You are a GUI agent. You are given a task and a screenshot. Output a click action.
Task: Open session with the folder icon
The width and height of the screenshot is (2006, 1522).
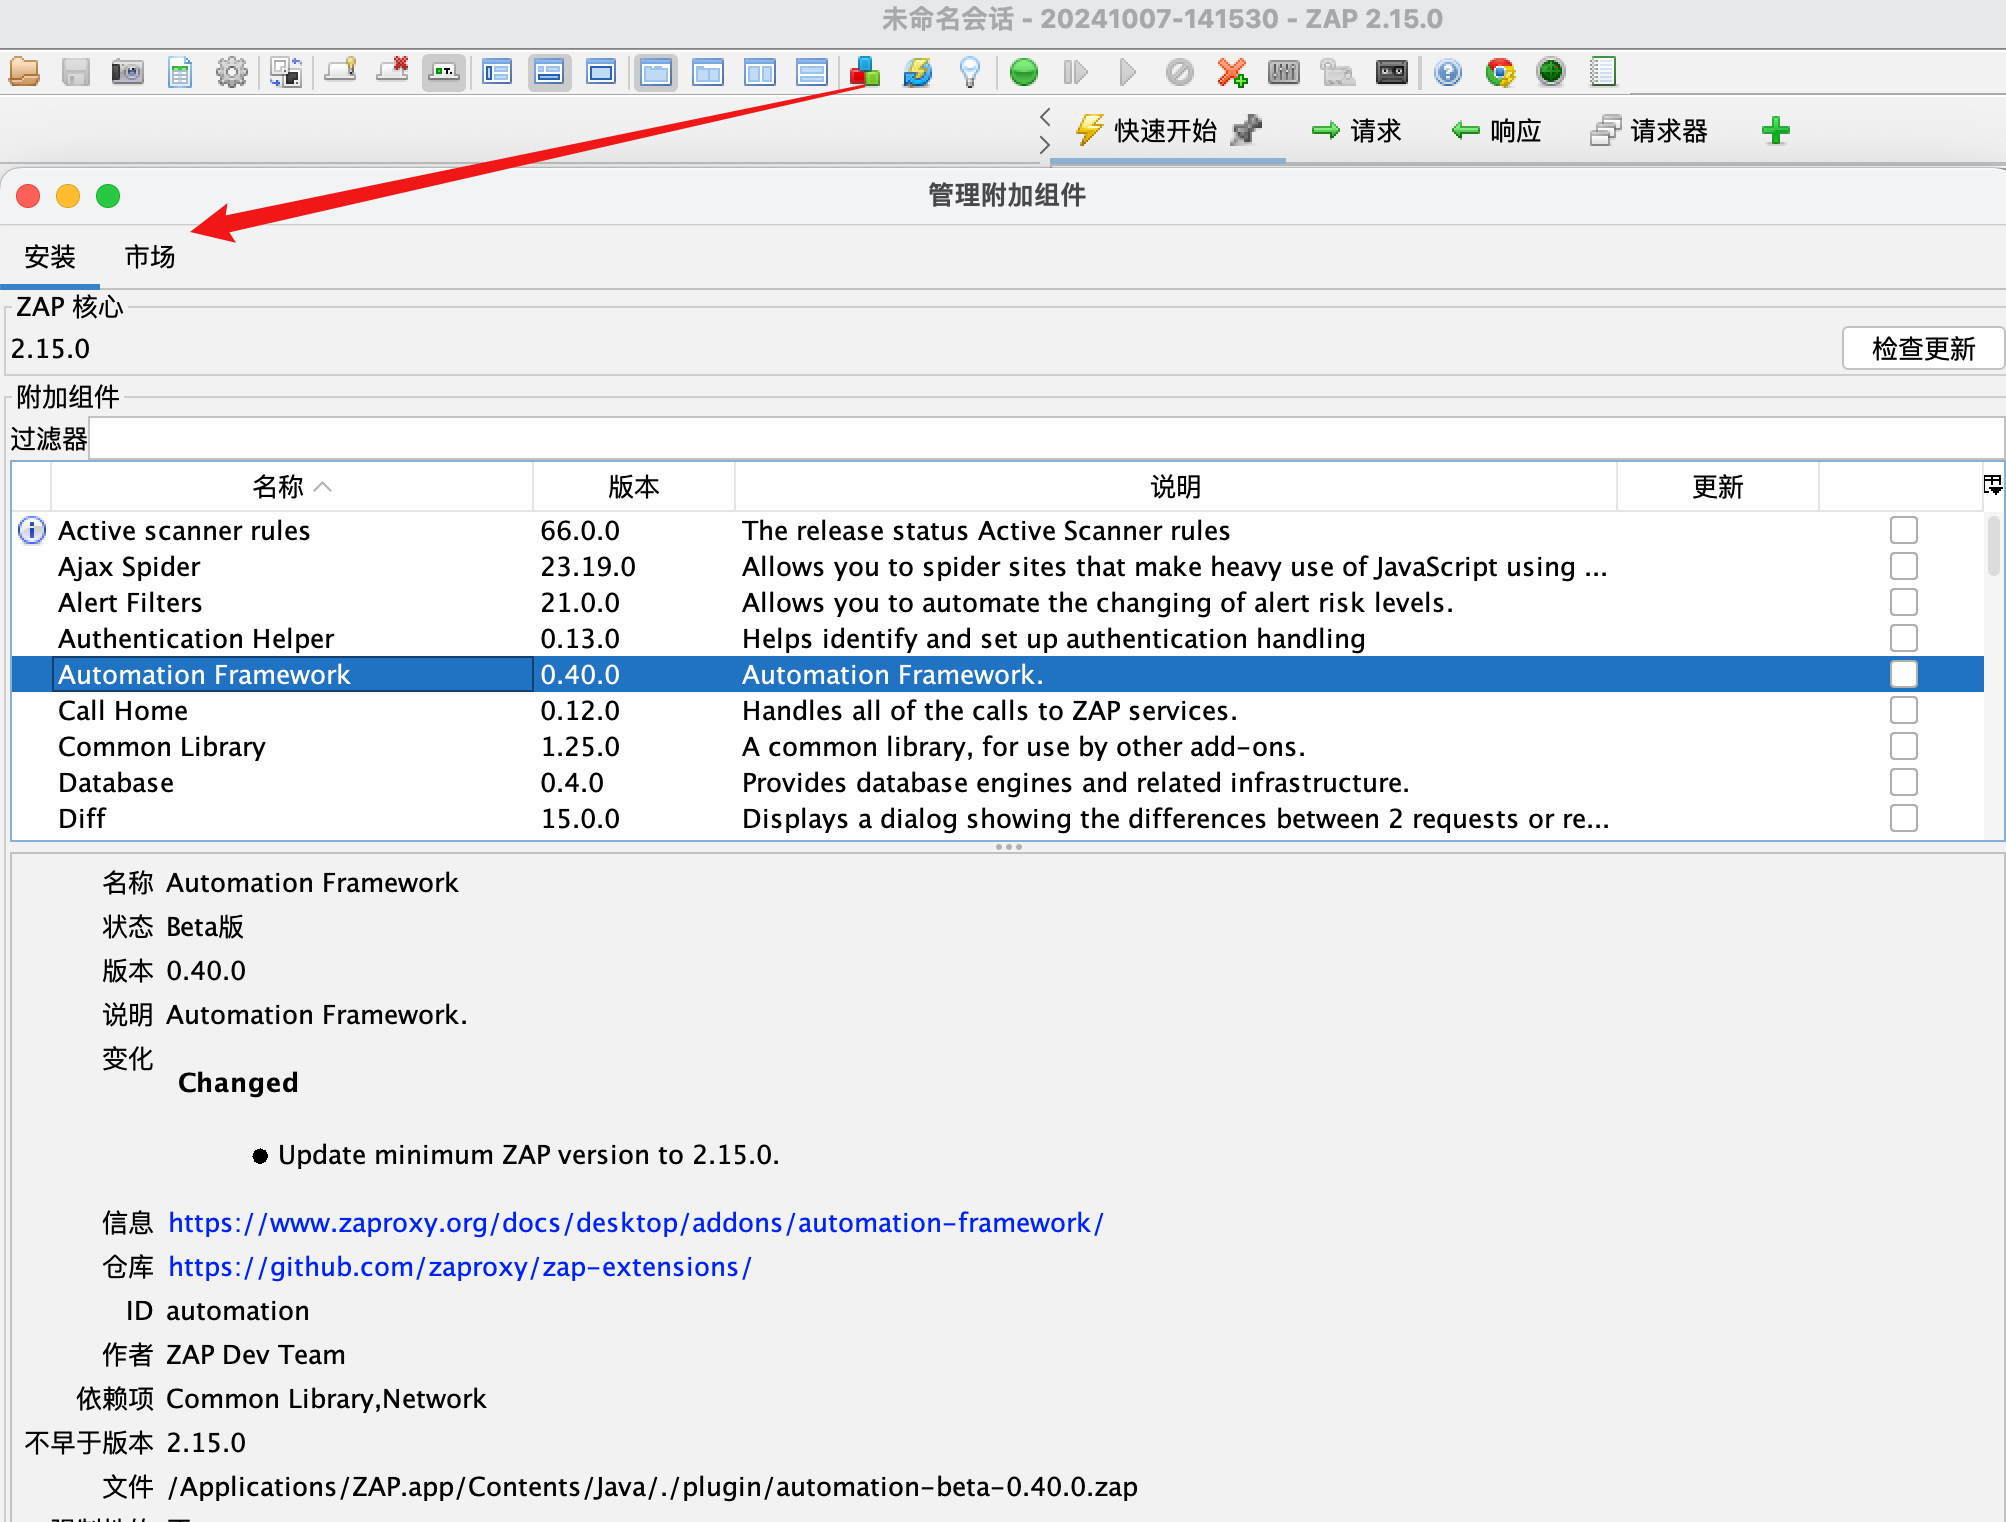coord(24,72)
